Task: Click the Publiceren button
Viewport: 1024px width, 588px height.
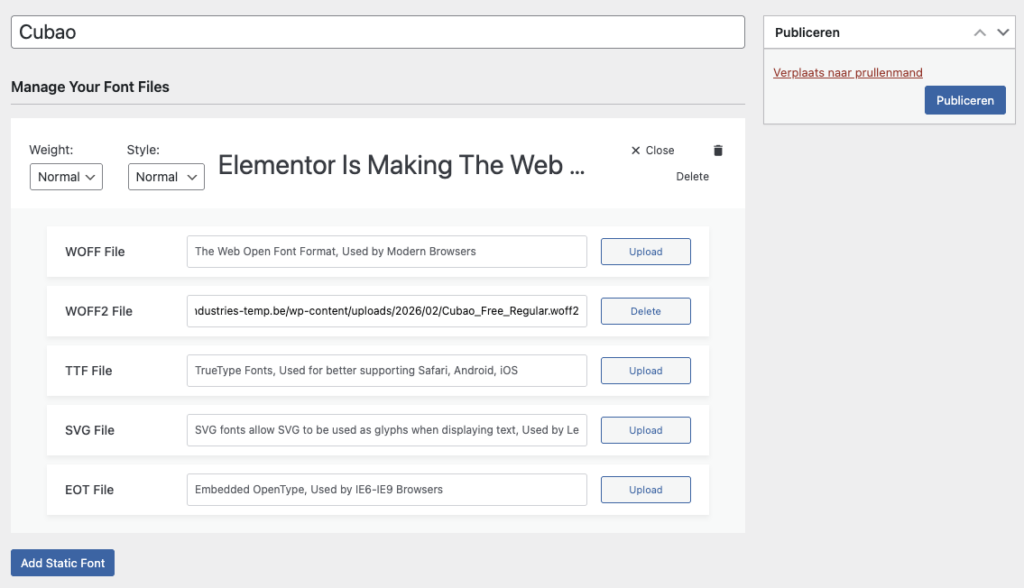Action: pos(964,100)
